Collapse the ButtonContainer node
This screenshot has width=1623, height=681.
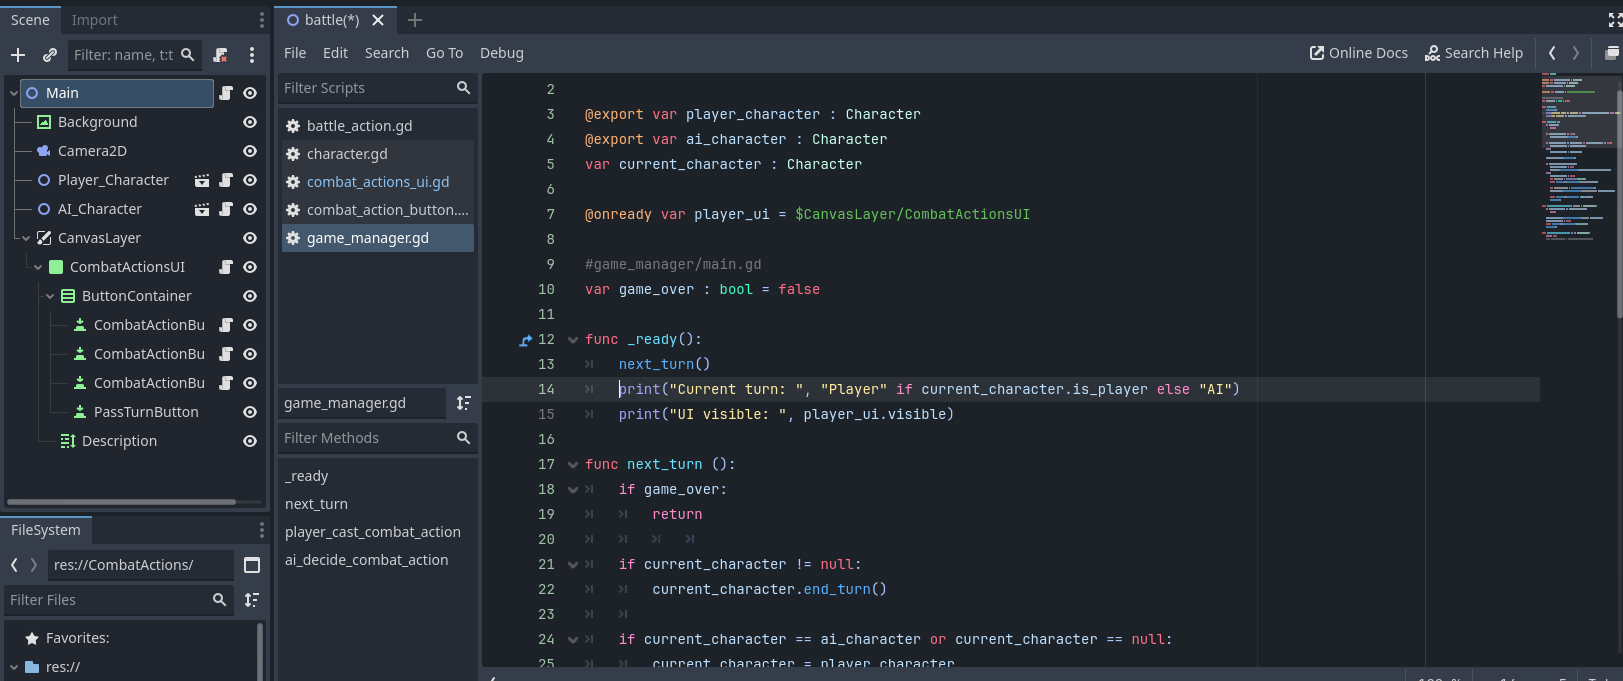[50, 296]
